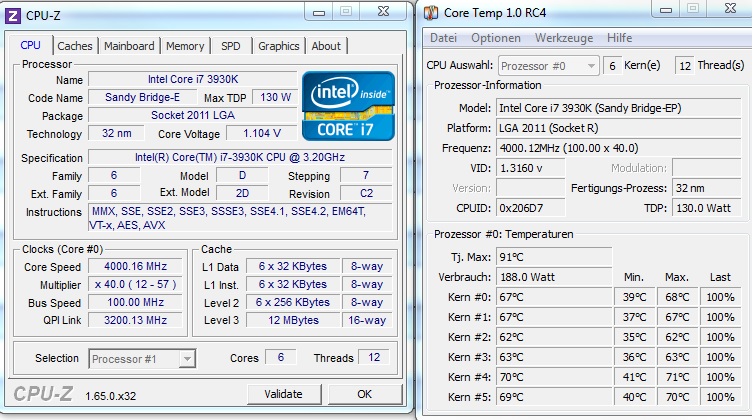Click the Fertigungs-Prozess value 32 nm
Image resolution: width=753 pixels, height=420 pixels.
click(706, 188)
